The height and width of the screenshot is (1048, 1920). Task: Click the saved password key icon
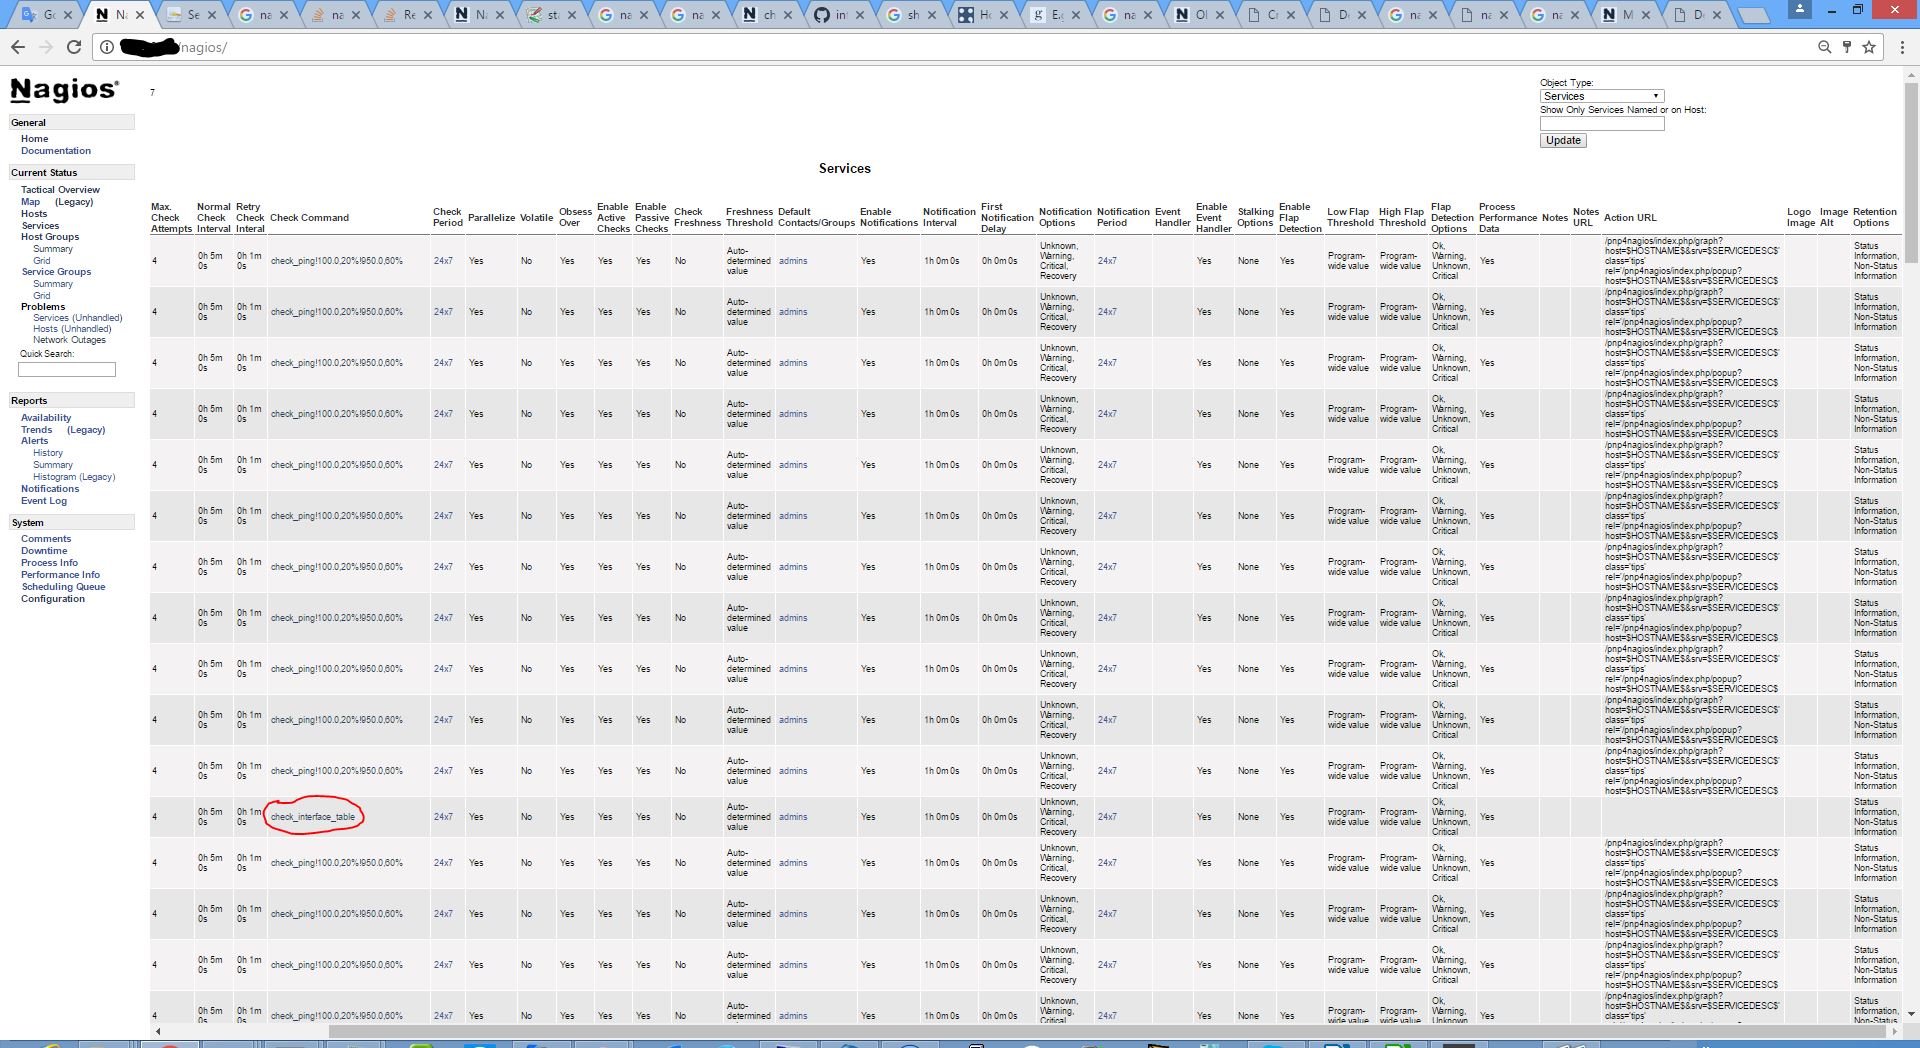[1846, 47]
